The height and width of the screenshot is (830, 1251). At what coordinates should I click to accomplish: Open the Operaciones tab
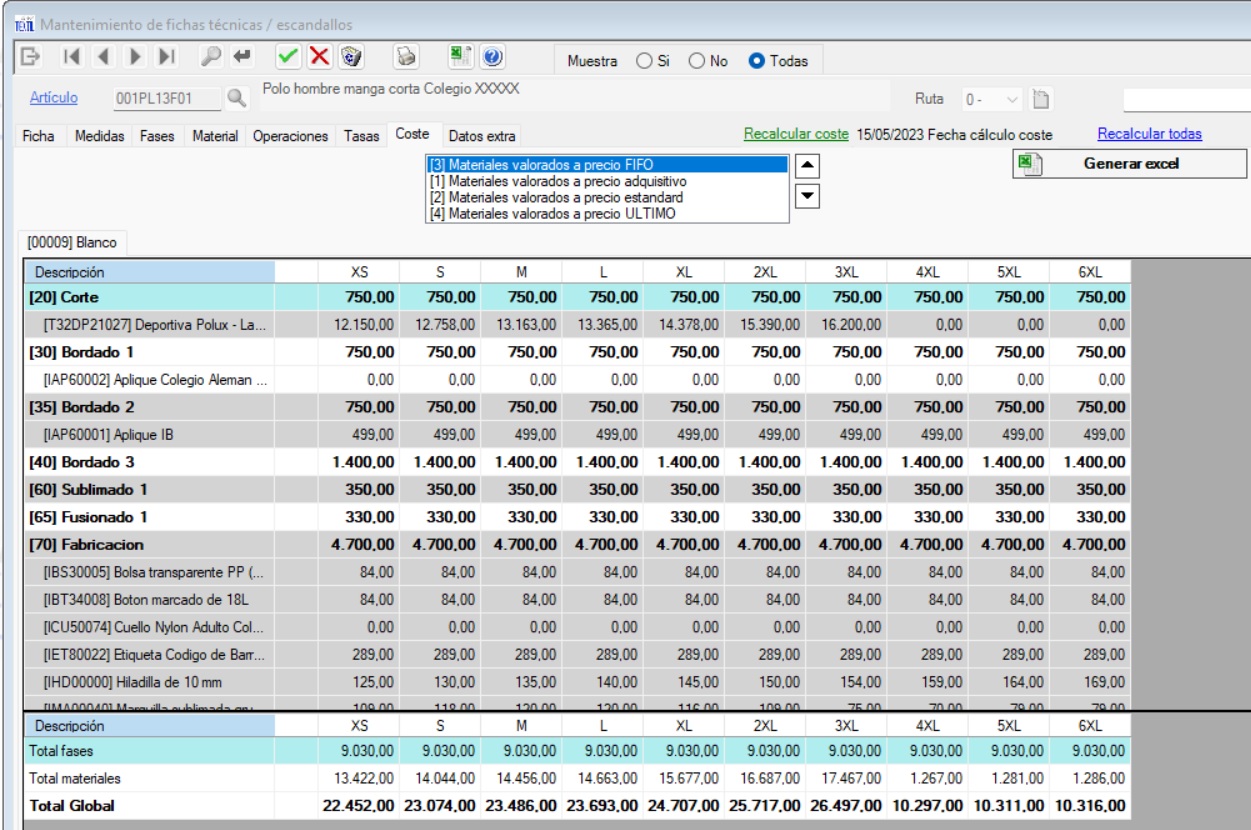290,135
